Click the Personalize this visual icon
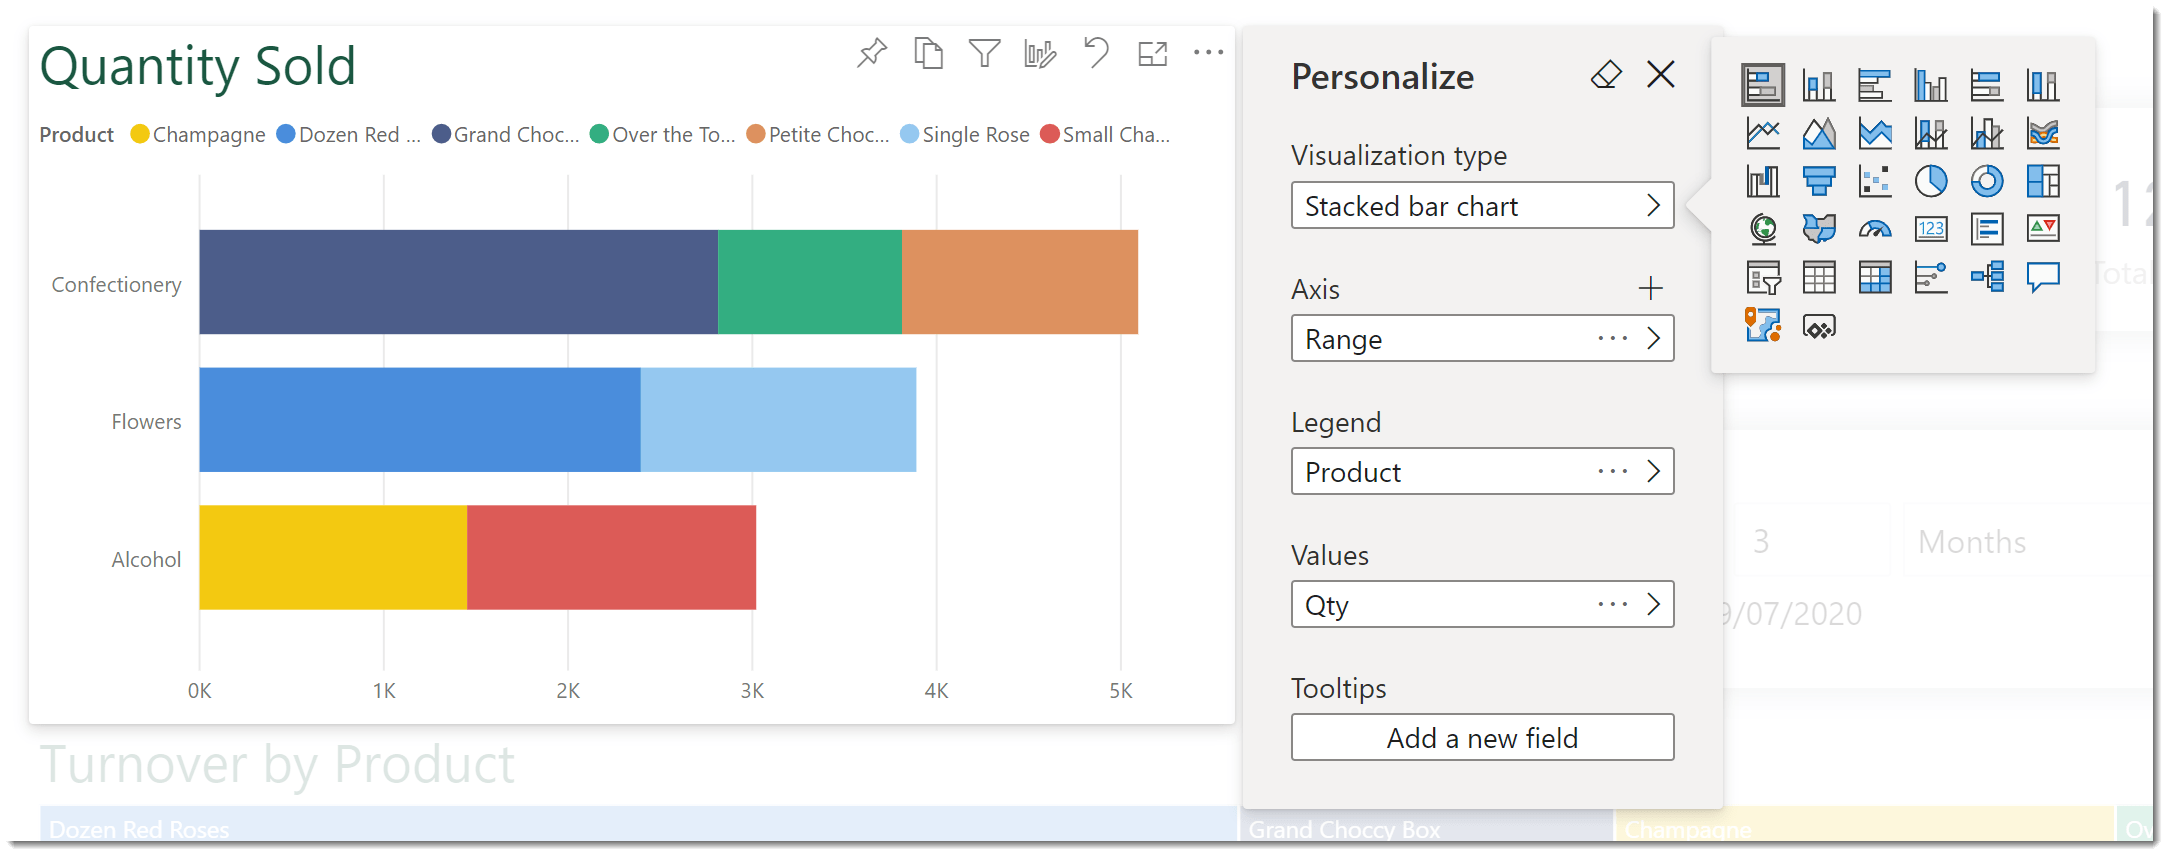The height and width of the screenshot is (856, 2168). point(1040,53)
